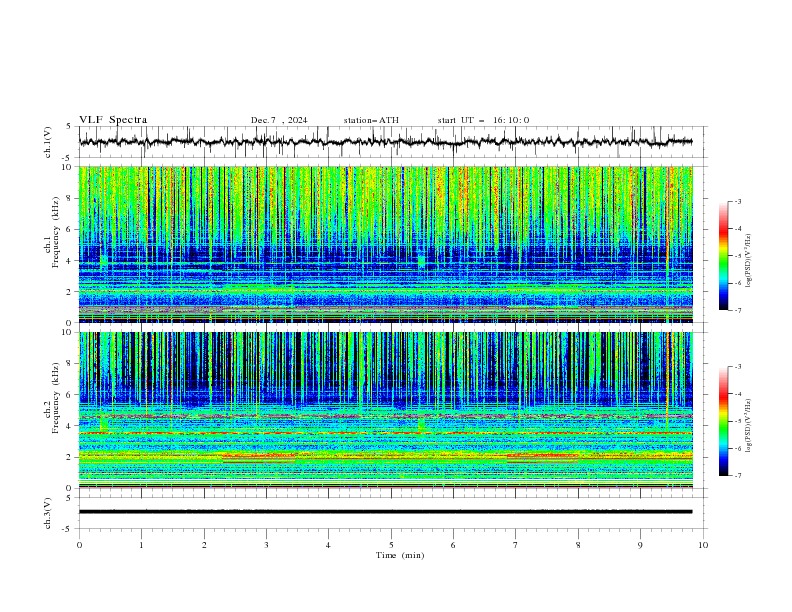The image size is (792, 612).
Task: Click the ch.1 voltage waveform trace
Action: tap(386, 142)
